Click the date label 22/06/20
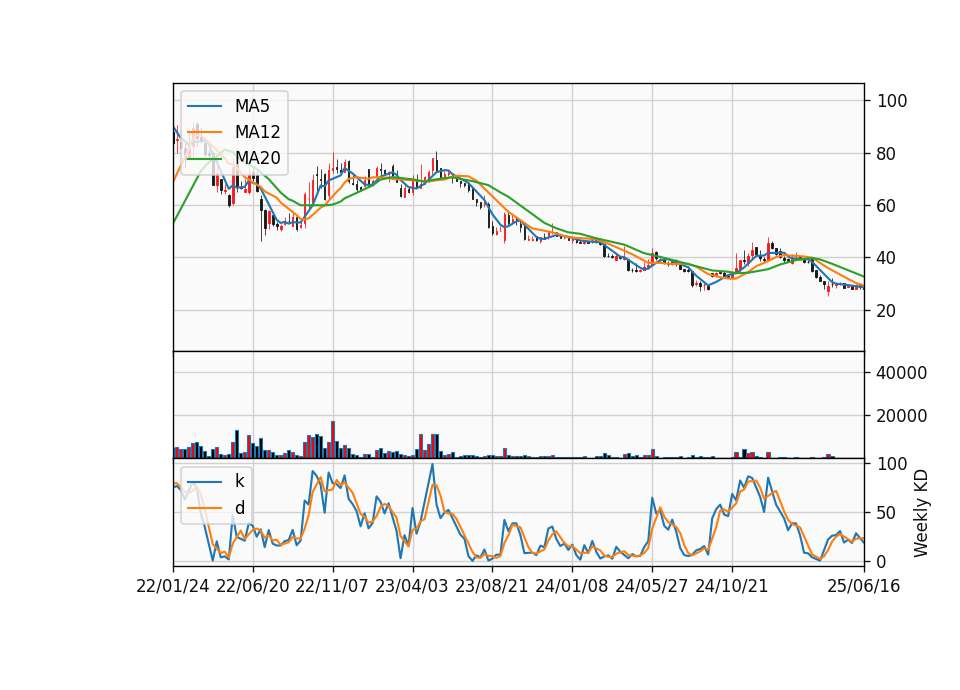Image resolution: width=960 pixels, height=690 pixels. coord(253,586)
